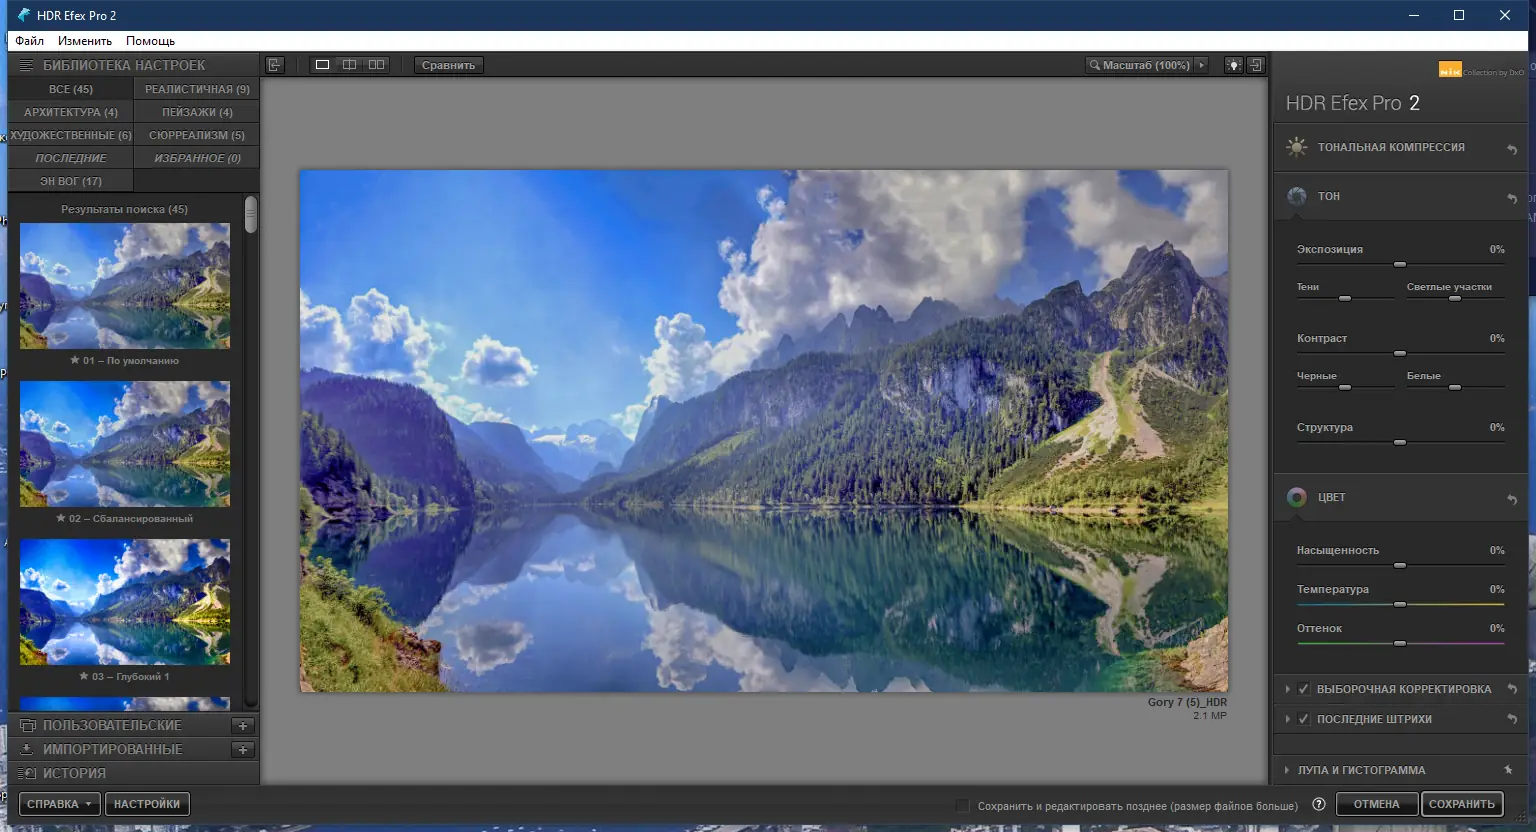This screenshot has height=832, width=1536.
Task: Switch to split-view comparison icon
Action: [349, 64]
